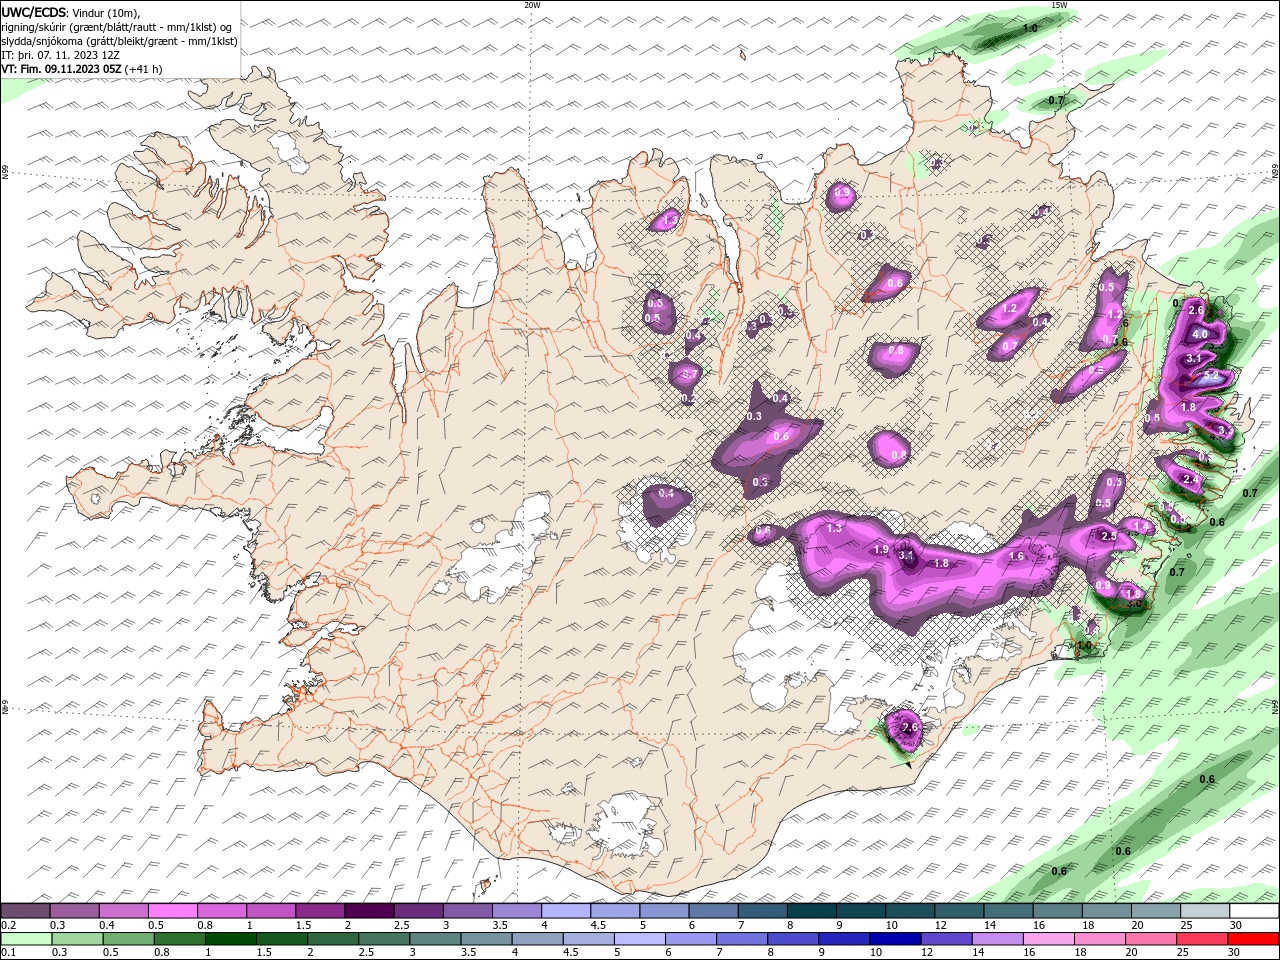Click the 'VT: Fim. 09.11.2023 05Z' valid time
The width and height of the screenshot is (1280, 960).
click(62, 69)
